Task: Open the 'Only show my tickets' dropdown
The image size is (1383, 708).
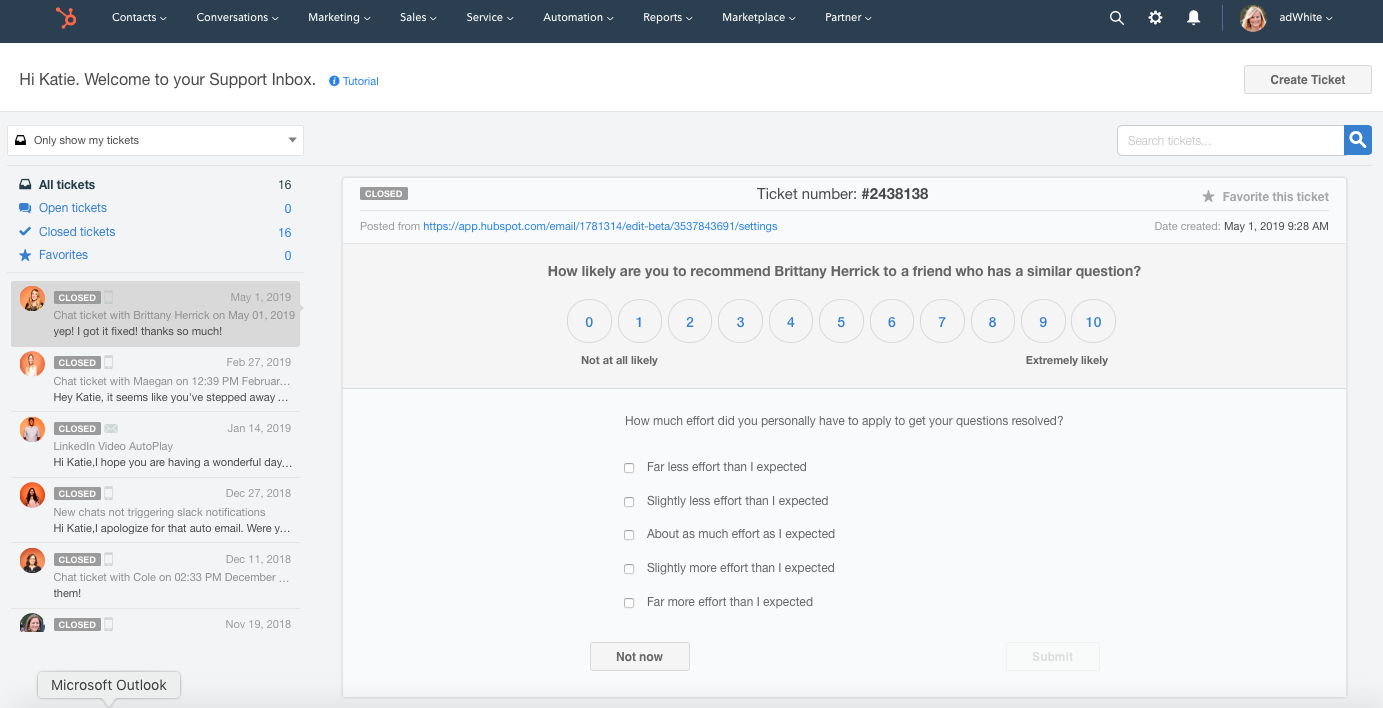Action: [155, 141]
